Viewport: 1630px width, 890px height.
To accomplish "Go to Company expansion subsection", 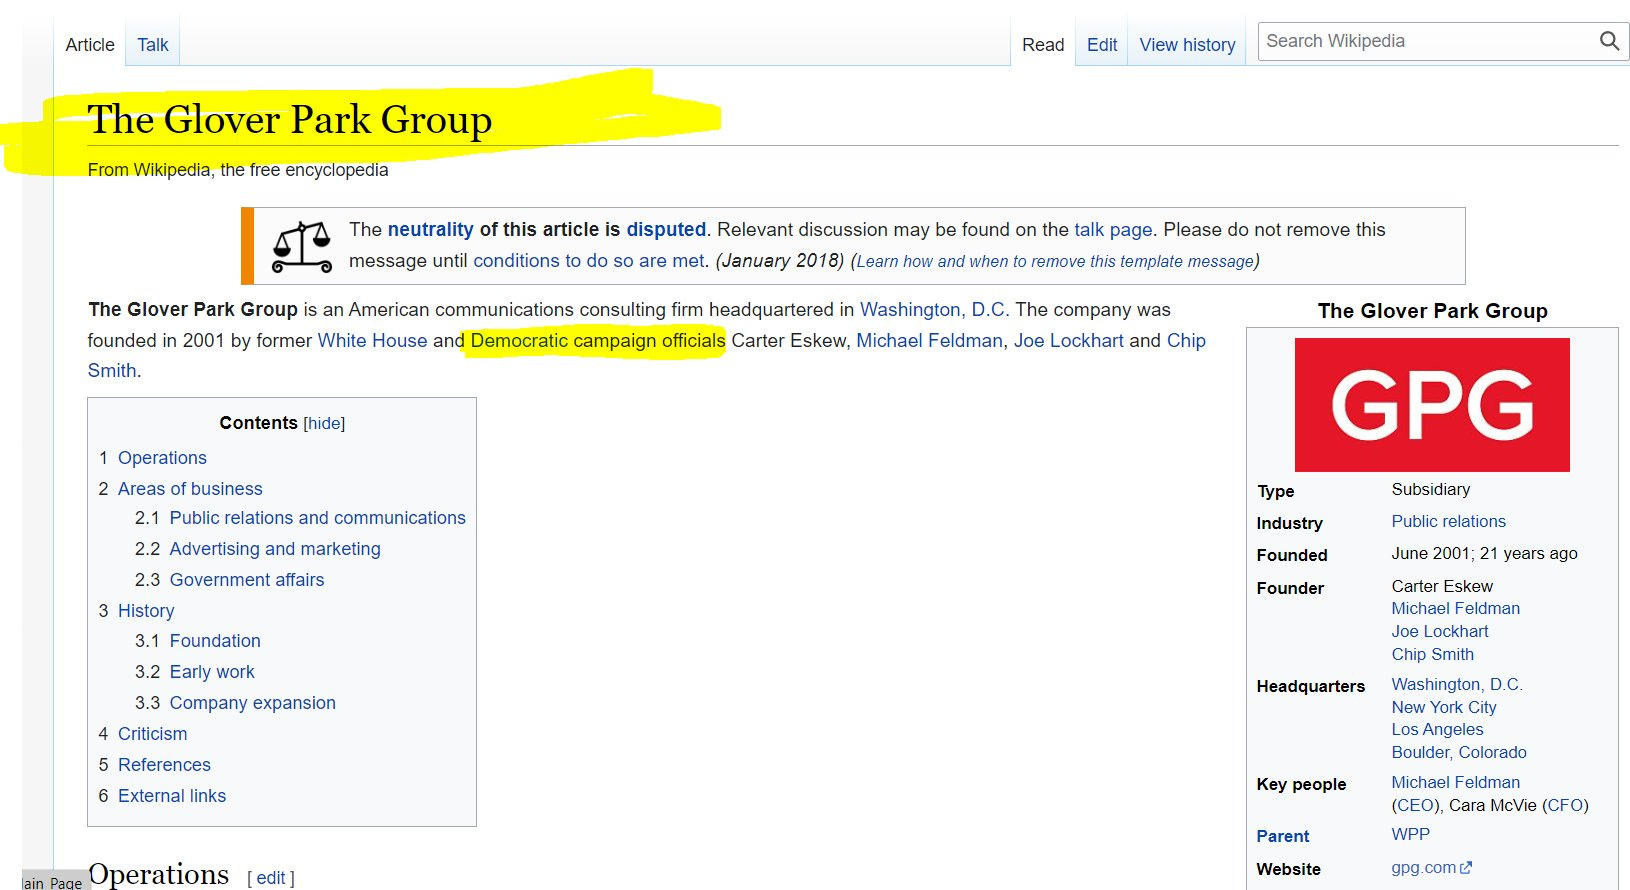I will click(253, 703).
